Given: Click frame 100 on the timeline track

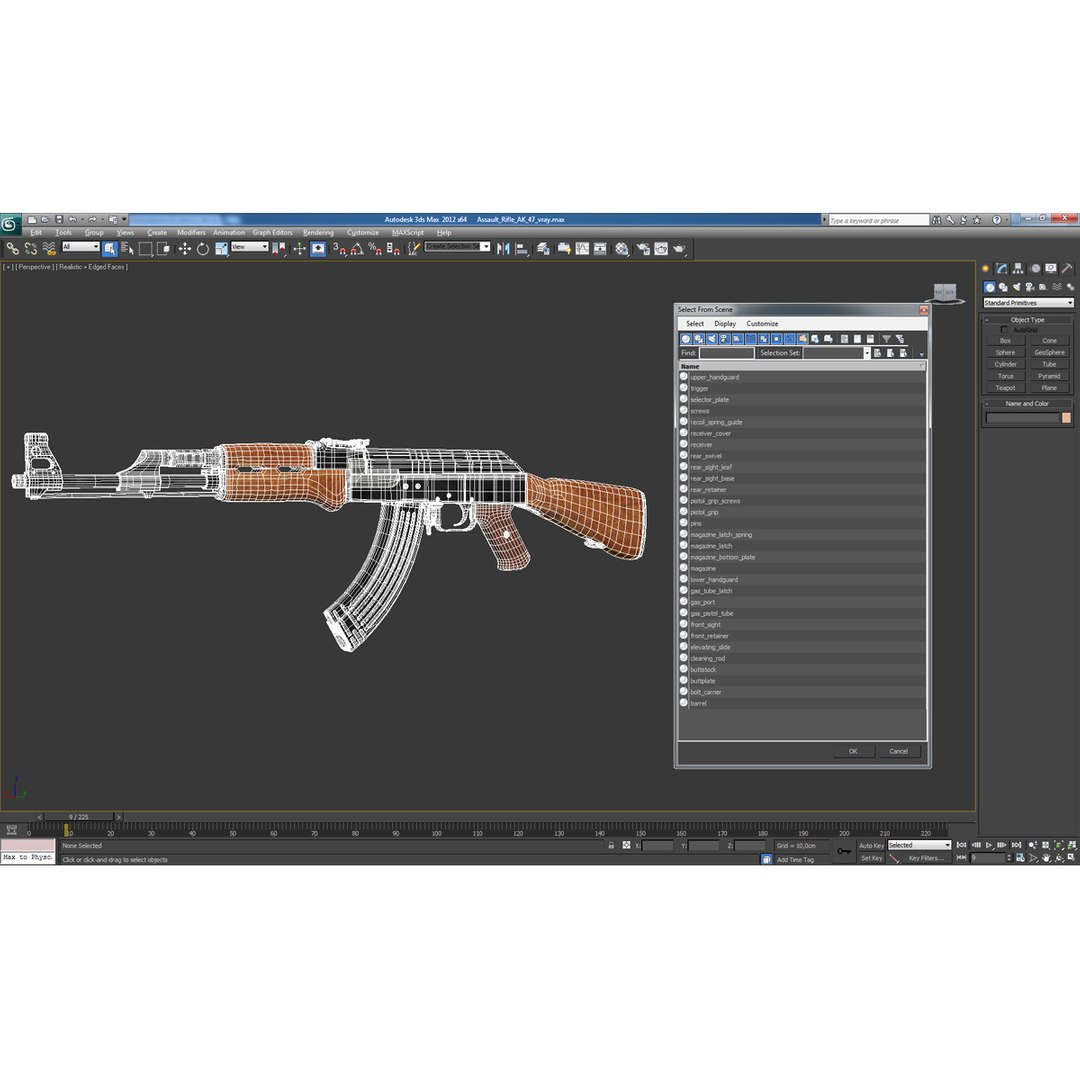Looking at the screenshot, I should 436,830.
